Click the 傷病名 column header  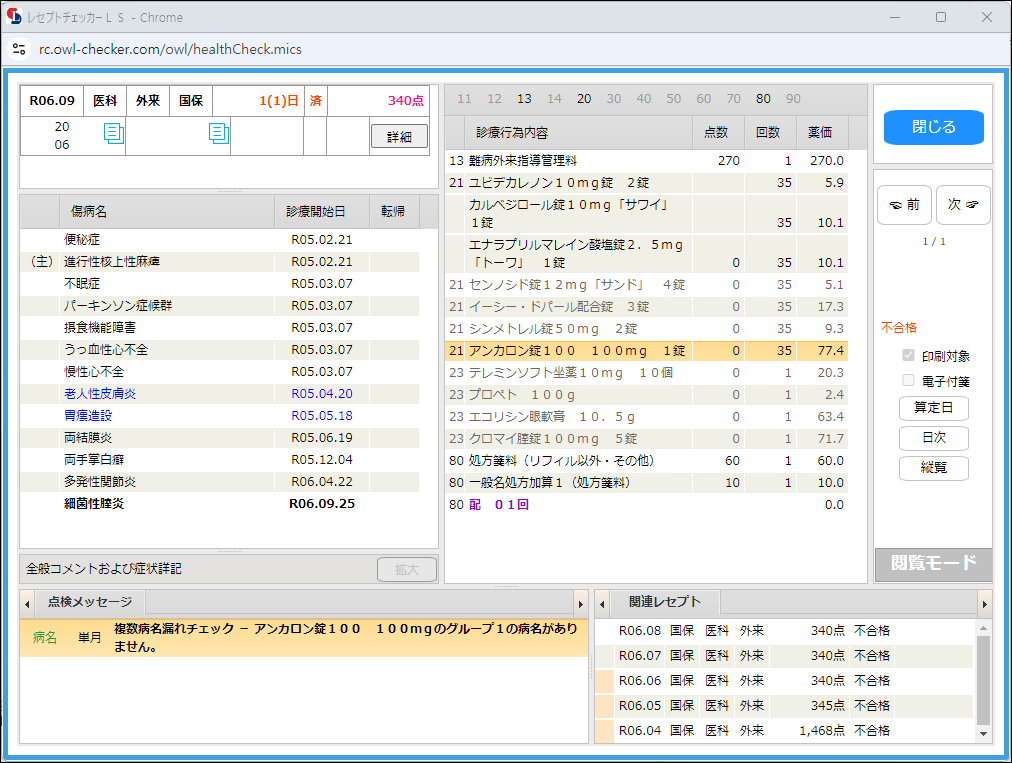tap(167, 212)
